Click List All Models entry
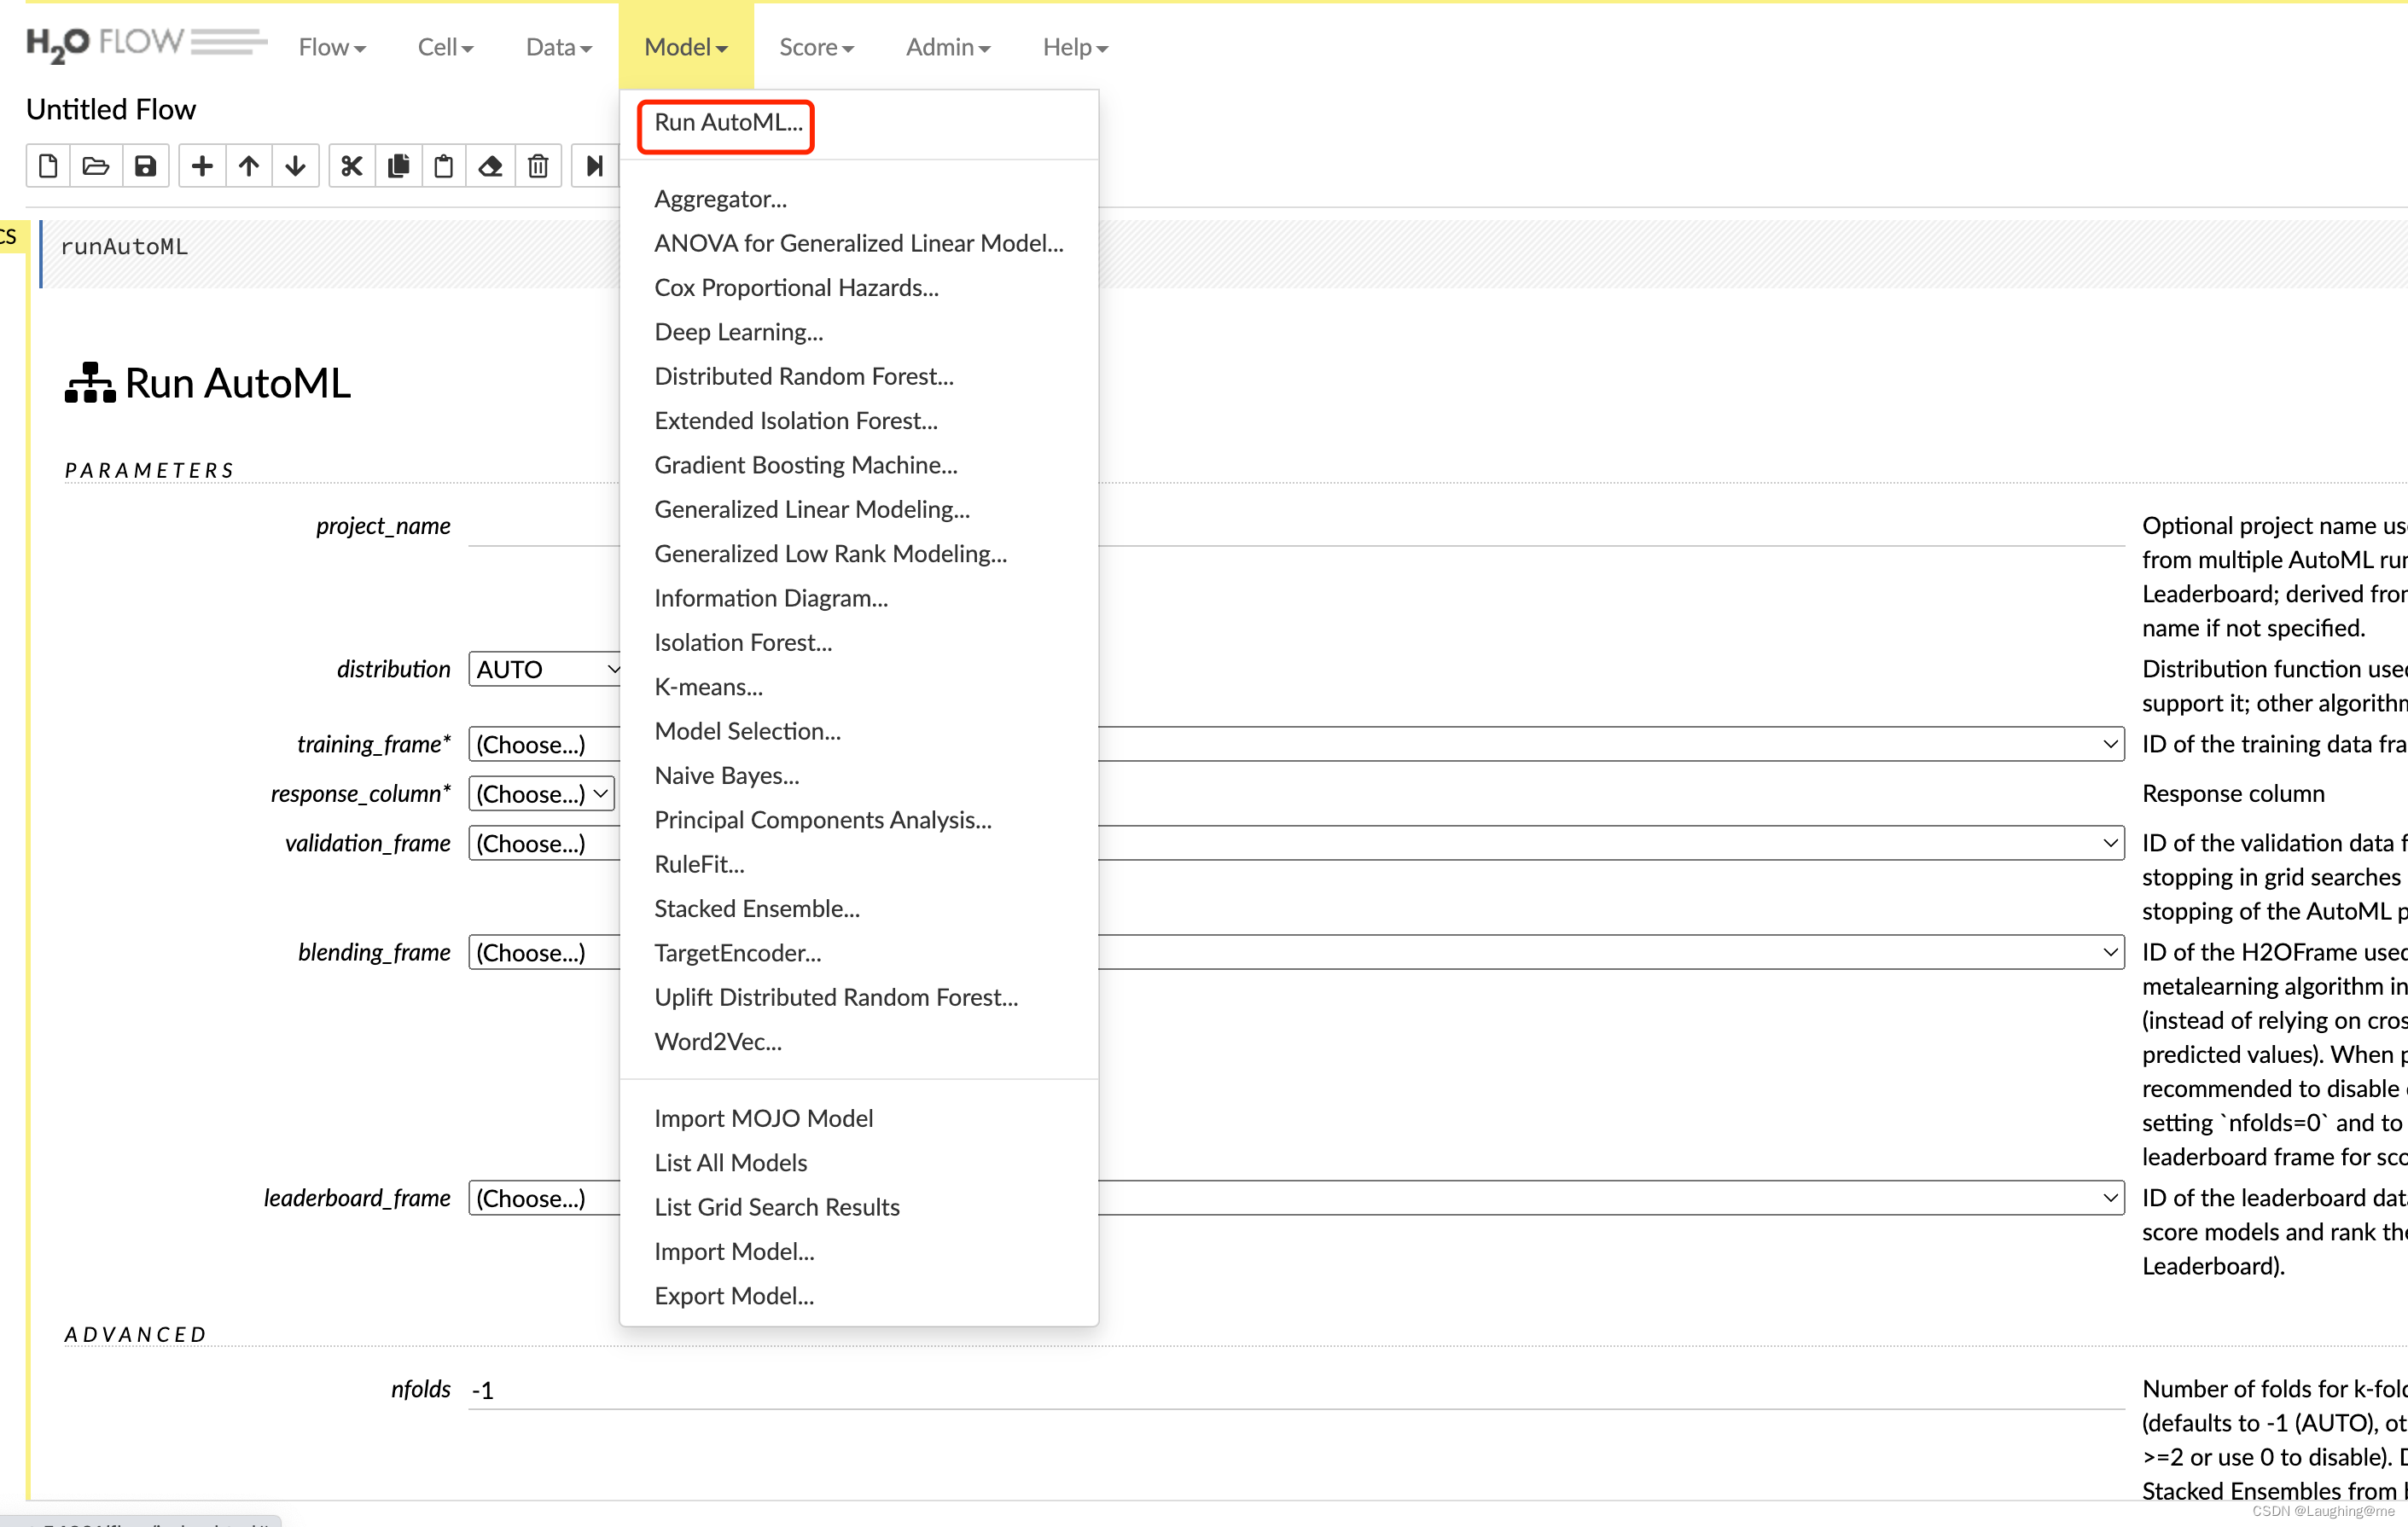The height and width of the screenshot is (1527, 2408). [730, 1162]
